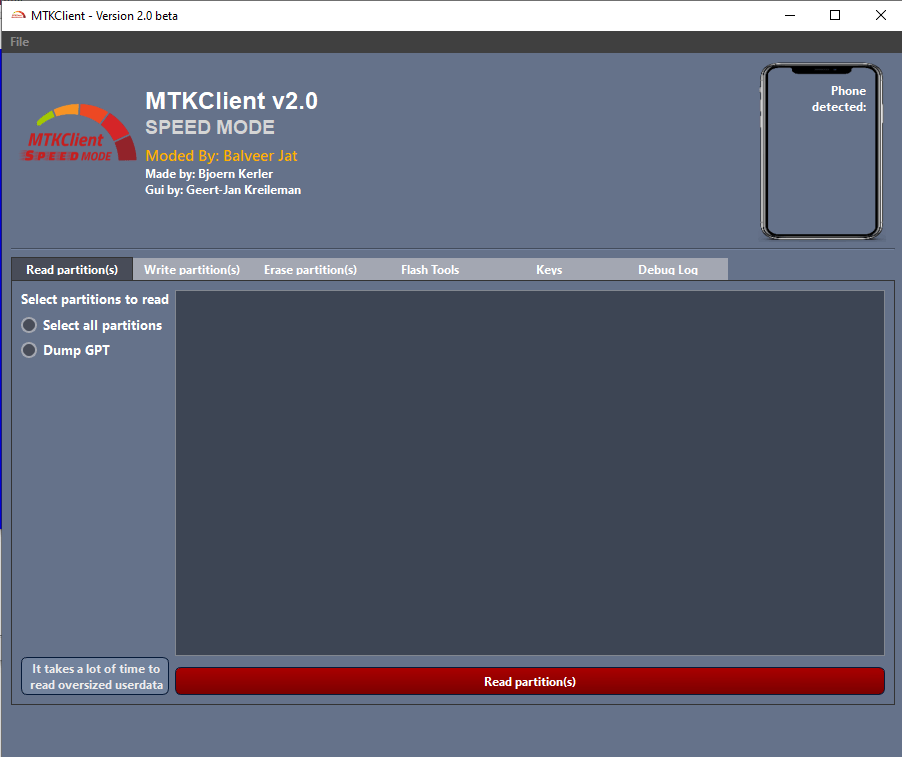Click the MTKClient v2.0 heading
This screenshot has width=902, height=757.
coord(231,100)
